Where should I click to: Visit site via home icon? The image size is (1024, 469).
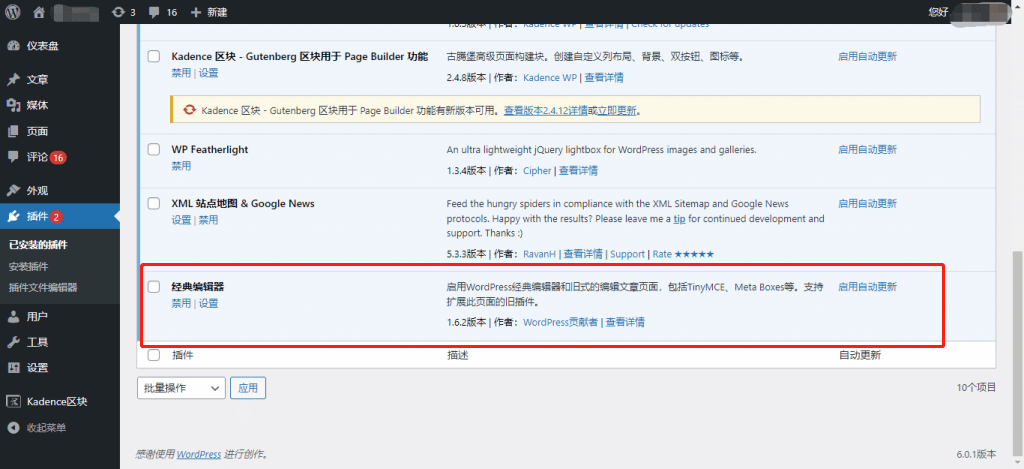39,12
